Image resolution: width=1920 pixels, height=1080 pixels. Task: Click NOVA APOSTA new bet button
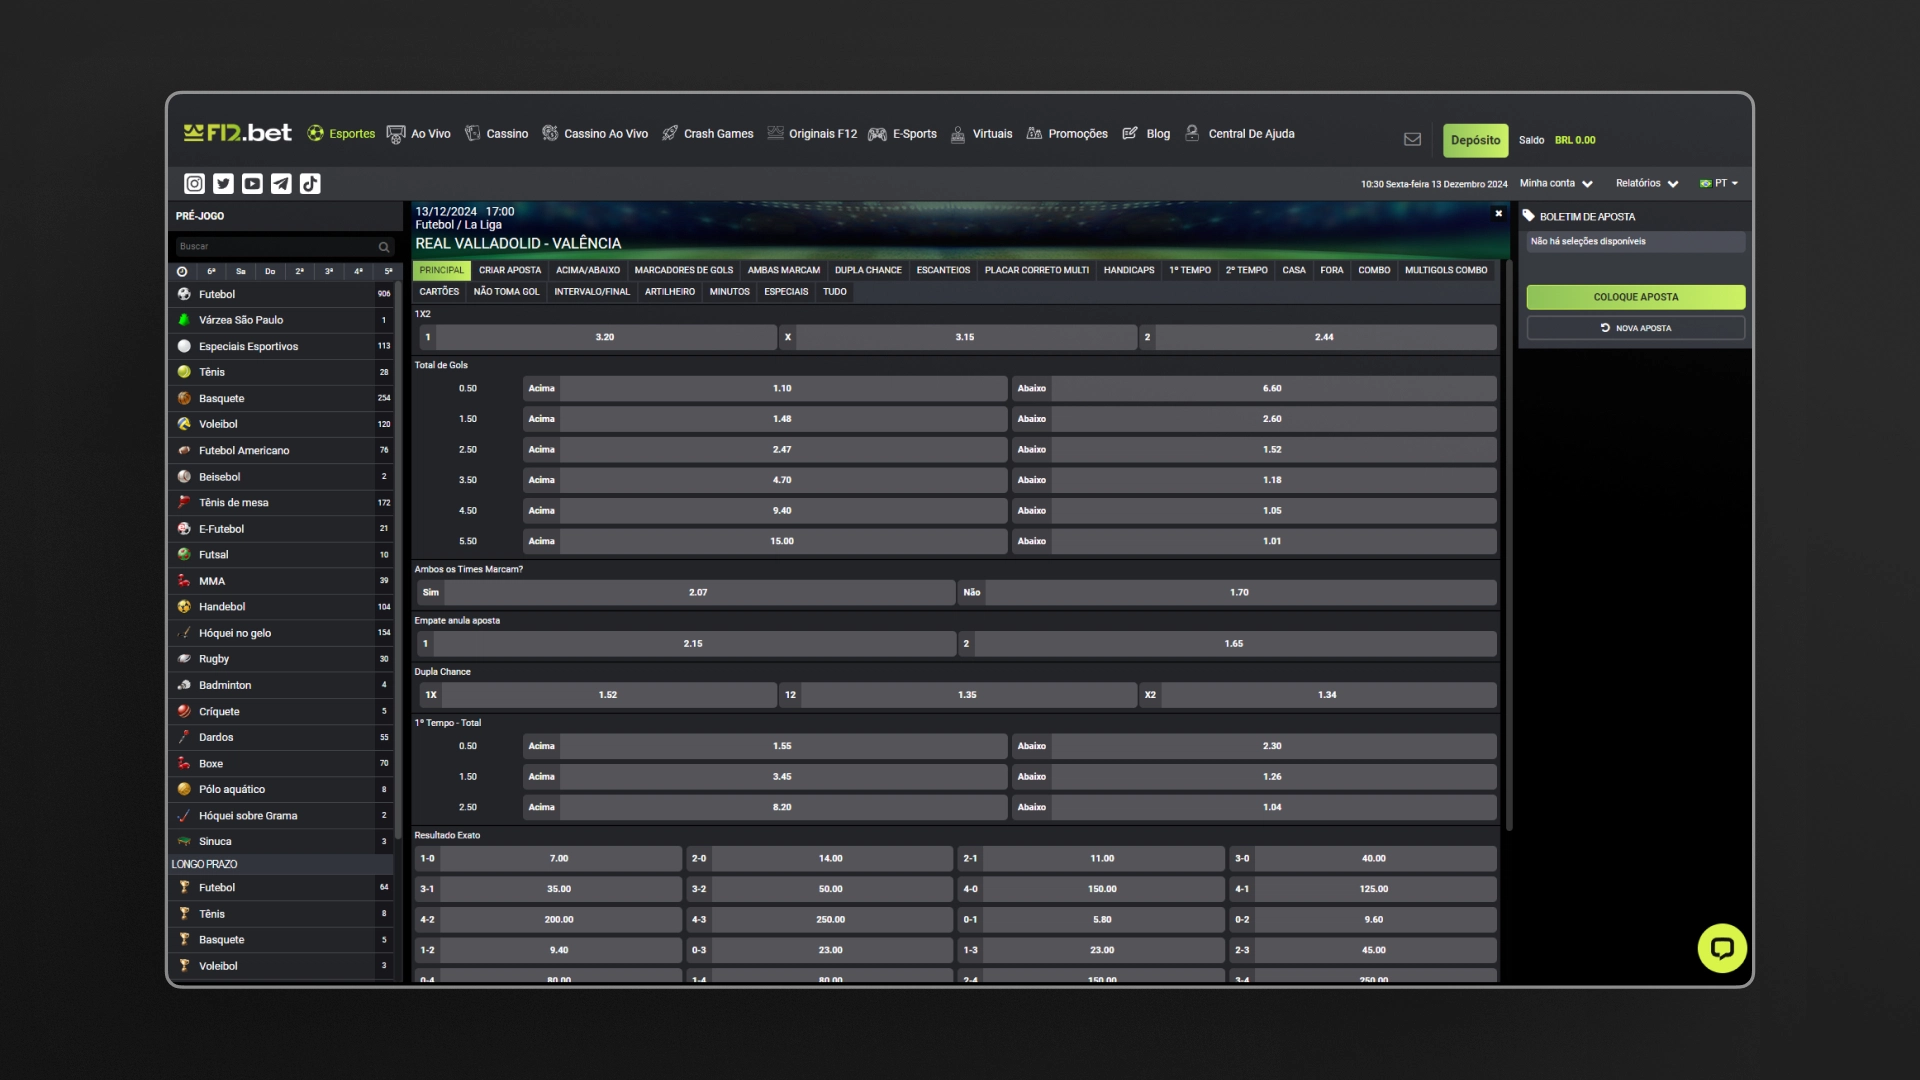1635,327
